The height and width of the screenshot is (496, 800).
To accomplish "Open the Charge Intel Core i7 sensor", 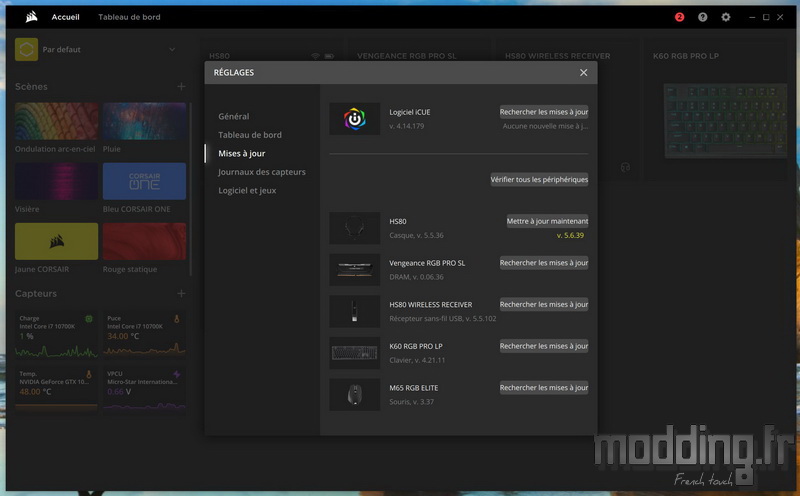I will coord(56,335).
